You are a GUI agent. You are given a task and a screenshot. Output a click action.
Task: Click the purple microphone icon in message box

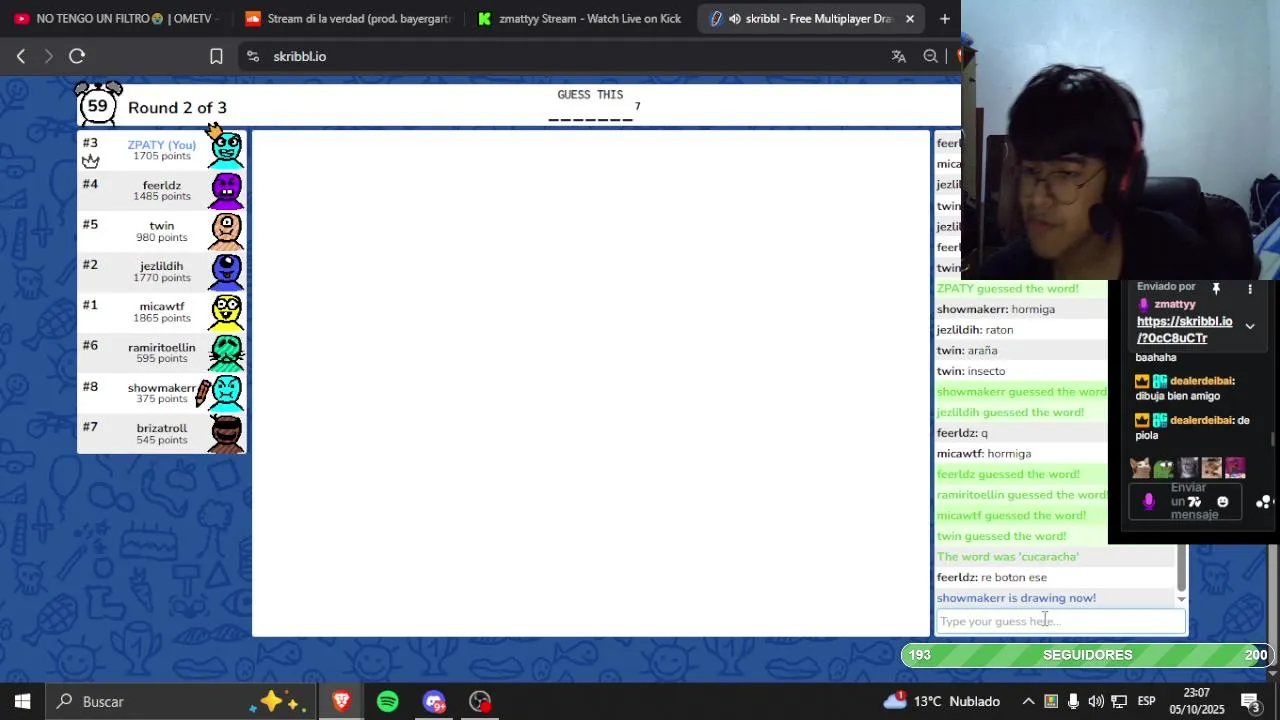click(x=1149, y=502)
